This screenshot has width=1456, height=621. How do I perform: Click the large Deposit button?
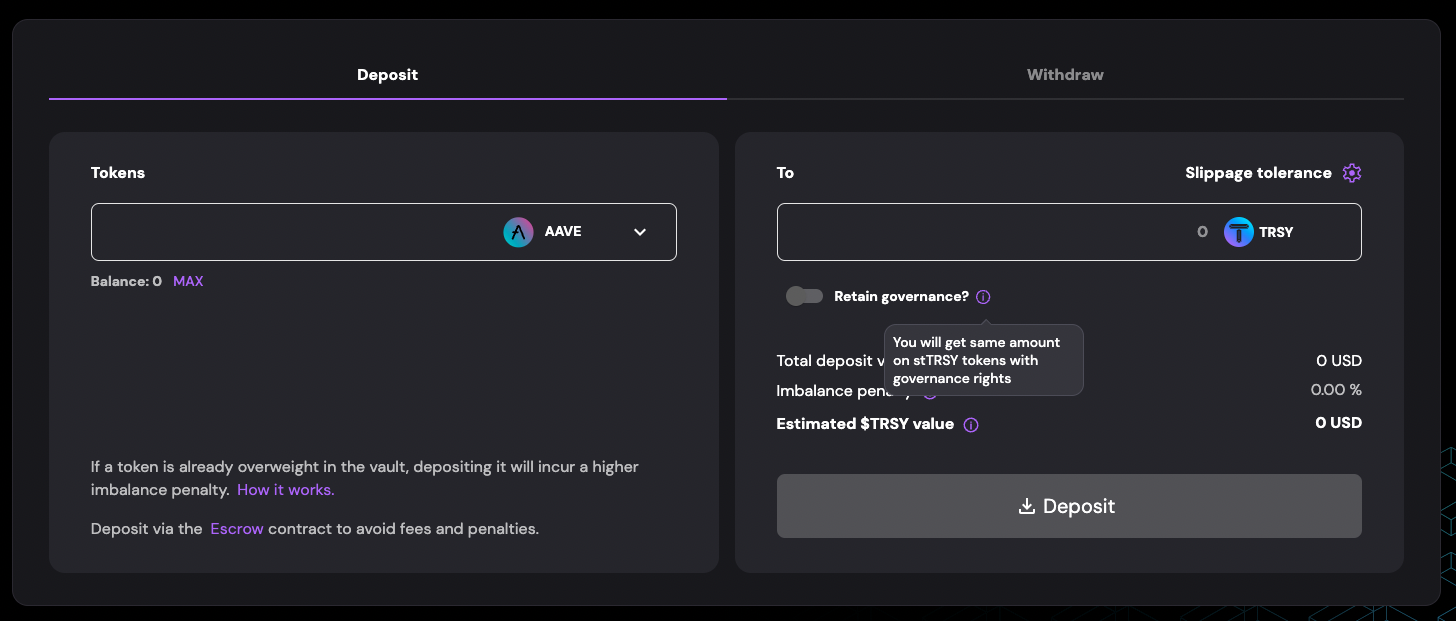(x=1069, y=506)
